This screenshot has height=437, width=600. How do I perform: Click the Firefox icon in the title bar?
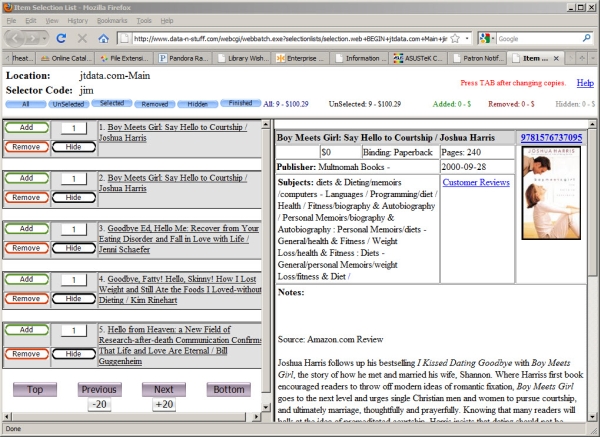coord(8,7)
